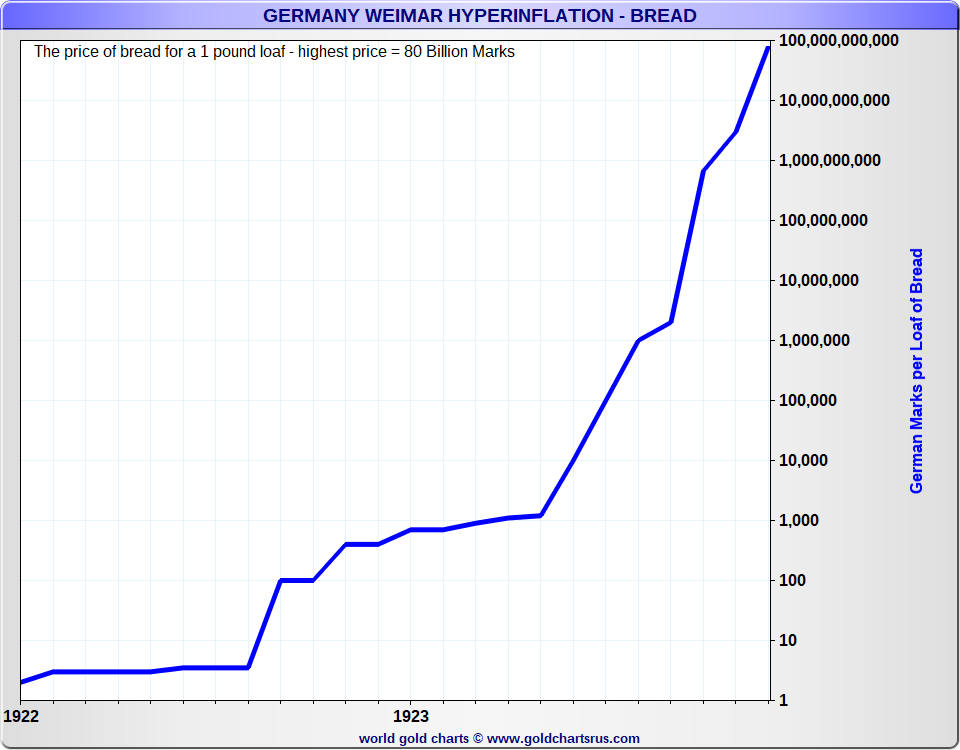This screenshot has height=750, width=960.
Task: Click the 10,000 y-axis tick label
Action: point(803,460)
